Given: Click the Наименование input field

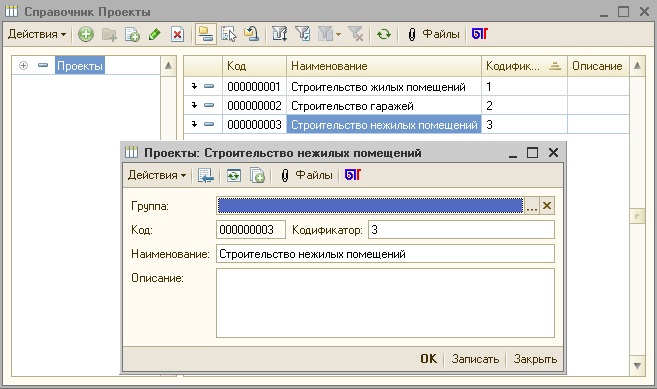Looking at the screenshot, I should pyautogui.click(x=385, y=254).
